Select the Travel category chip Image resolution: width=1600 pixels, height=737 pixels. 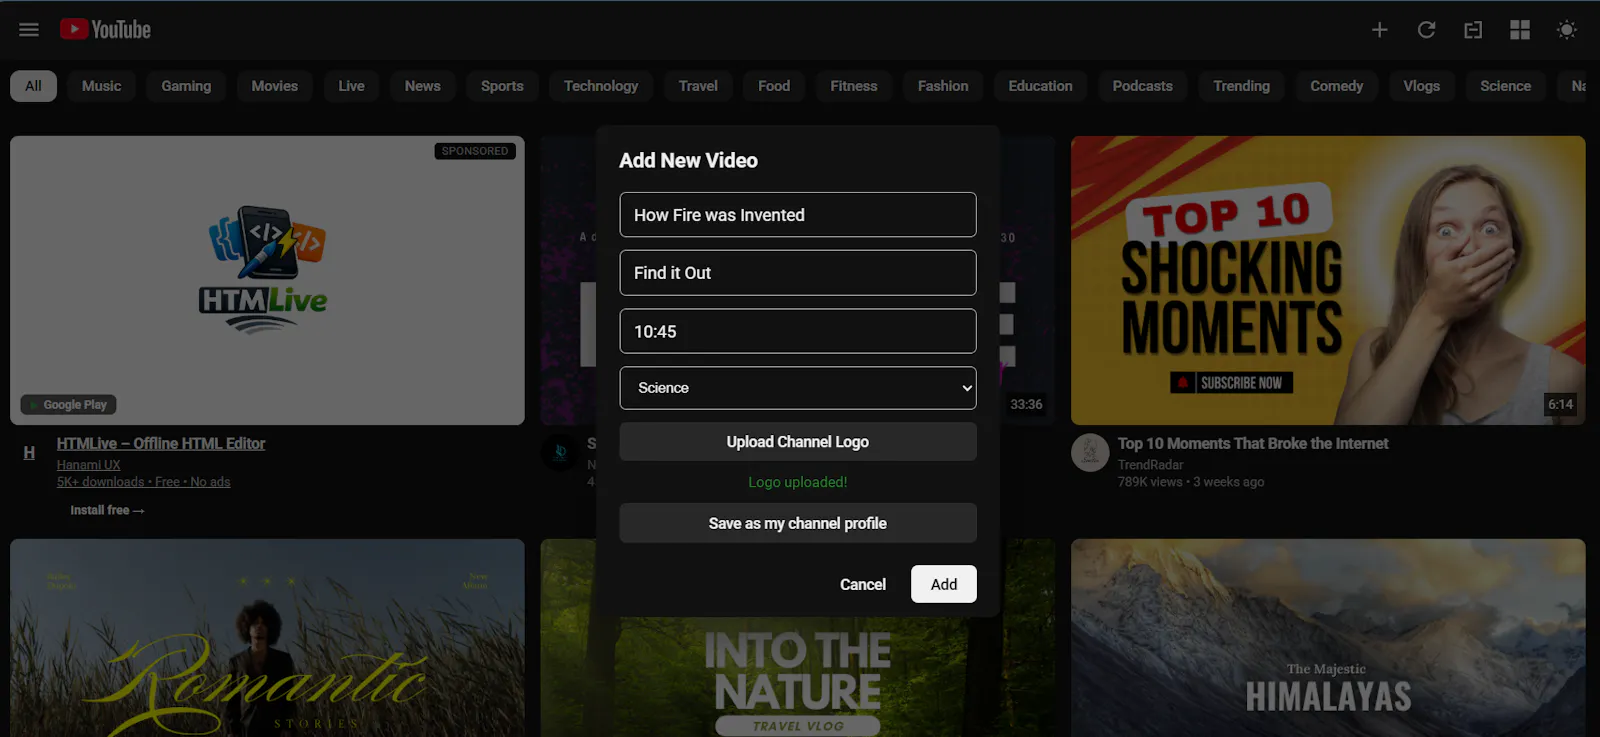tap(698, 86)
